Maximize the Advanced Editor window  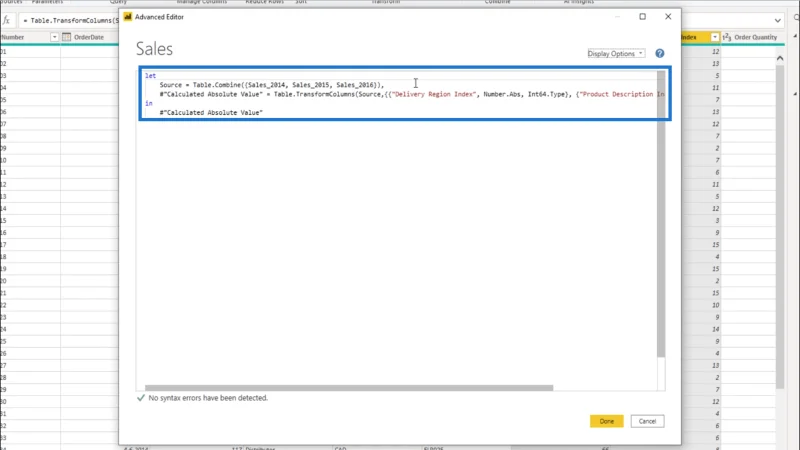[x=642, y=16]
